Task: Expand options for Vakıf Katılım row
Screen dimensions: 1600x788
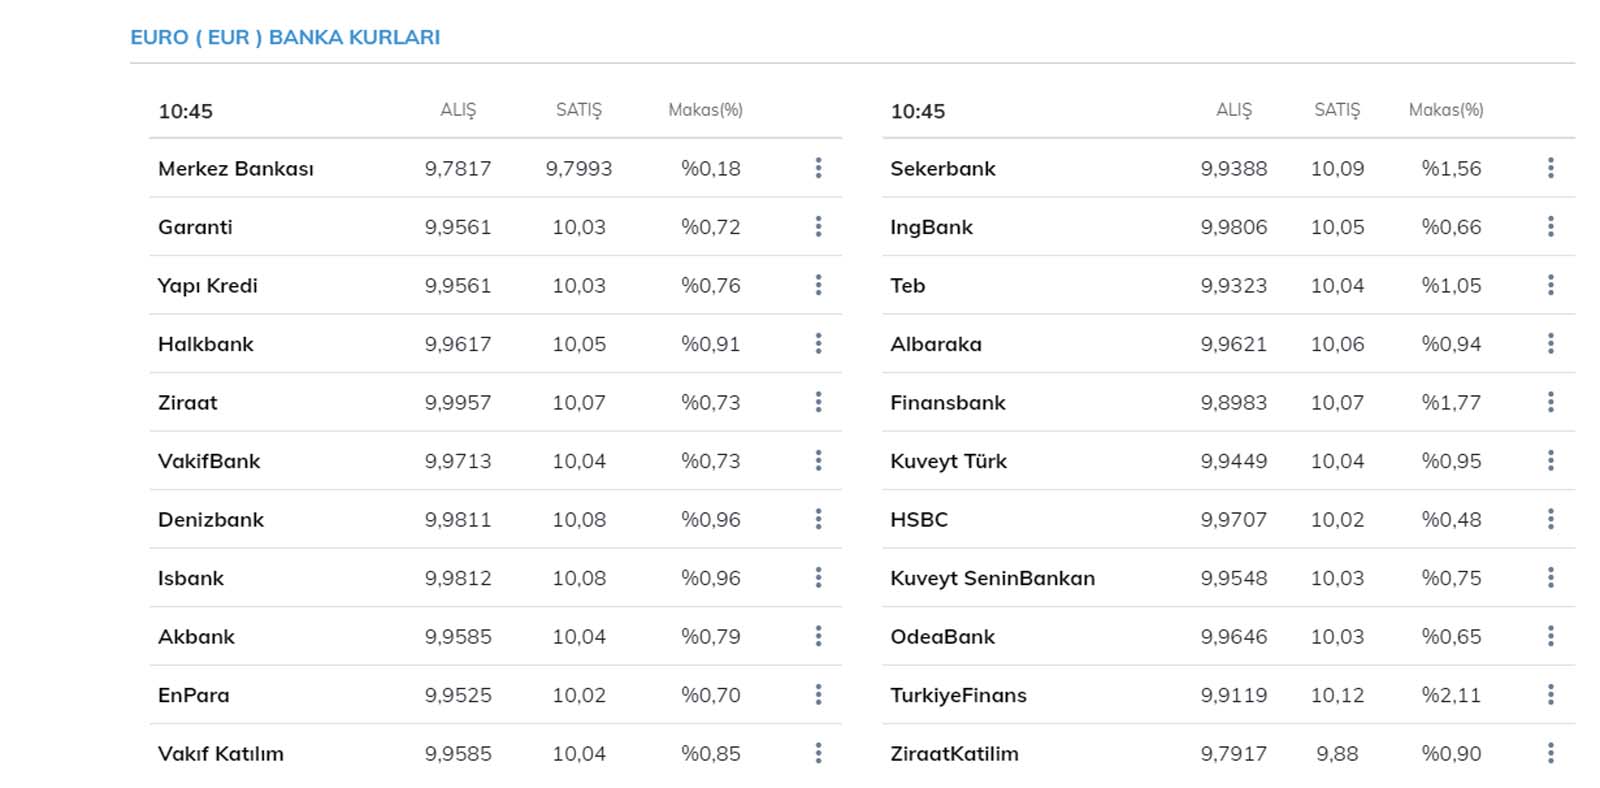Action: [x=818, y=753]
